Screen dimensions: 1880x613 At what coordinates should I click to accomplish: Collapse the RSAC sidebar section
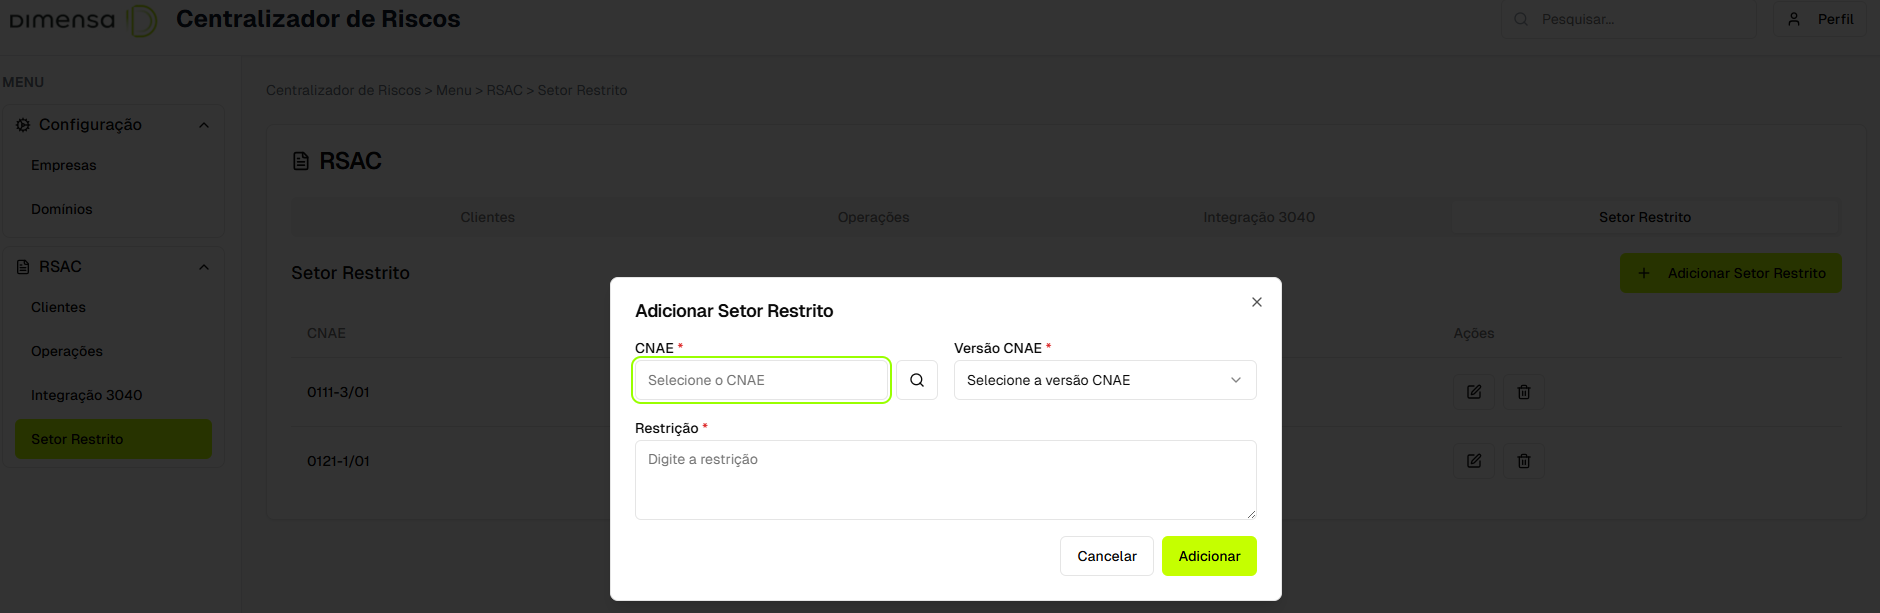[x=204, y=267]
